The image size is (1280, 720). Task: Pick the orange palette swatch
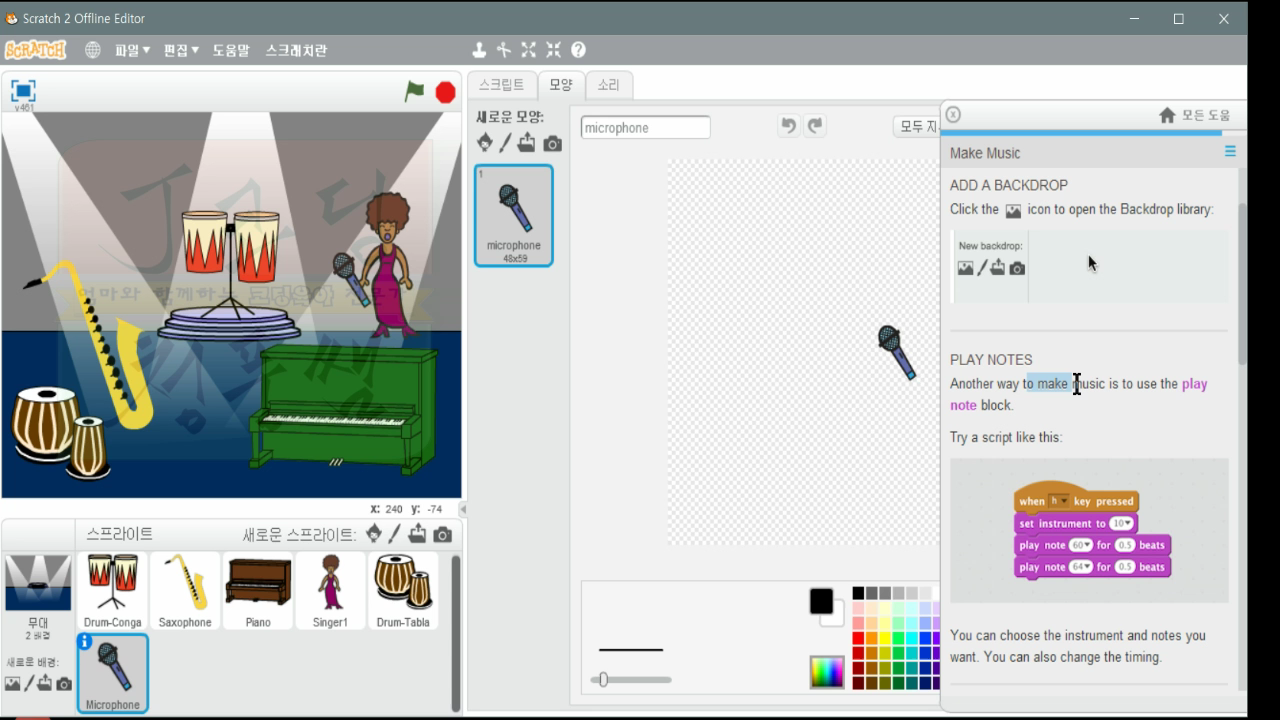click(x=871, y=638)
